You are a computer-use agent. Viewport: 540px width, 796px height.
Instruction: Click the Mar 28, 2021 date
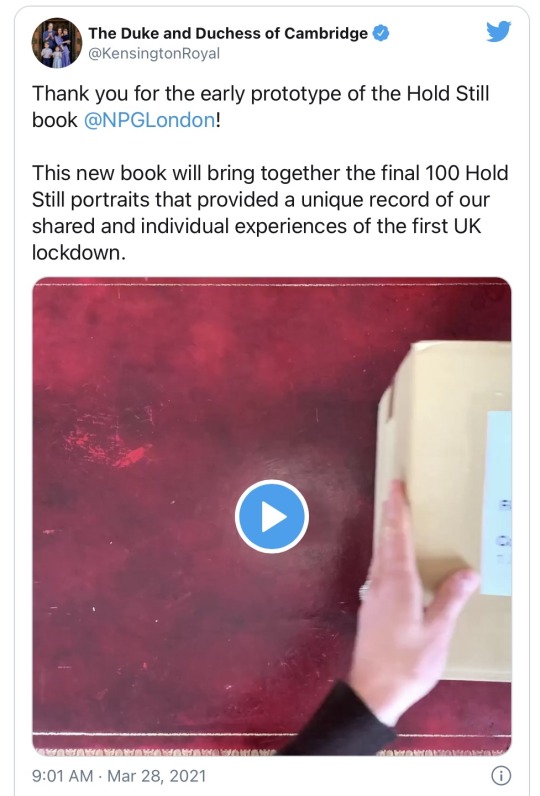pyautogui.click(x=157, y=776)
